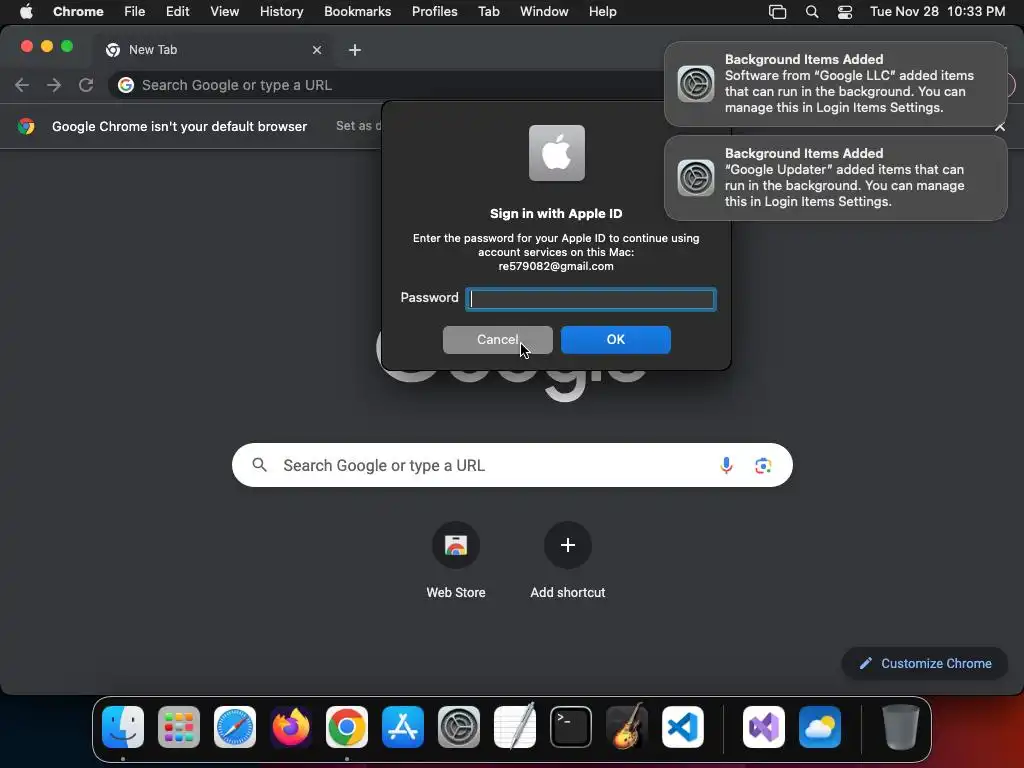Open Control Center in menu bar
1024x768 pixels.
tap(844, 12)
